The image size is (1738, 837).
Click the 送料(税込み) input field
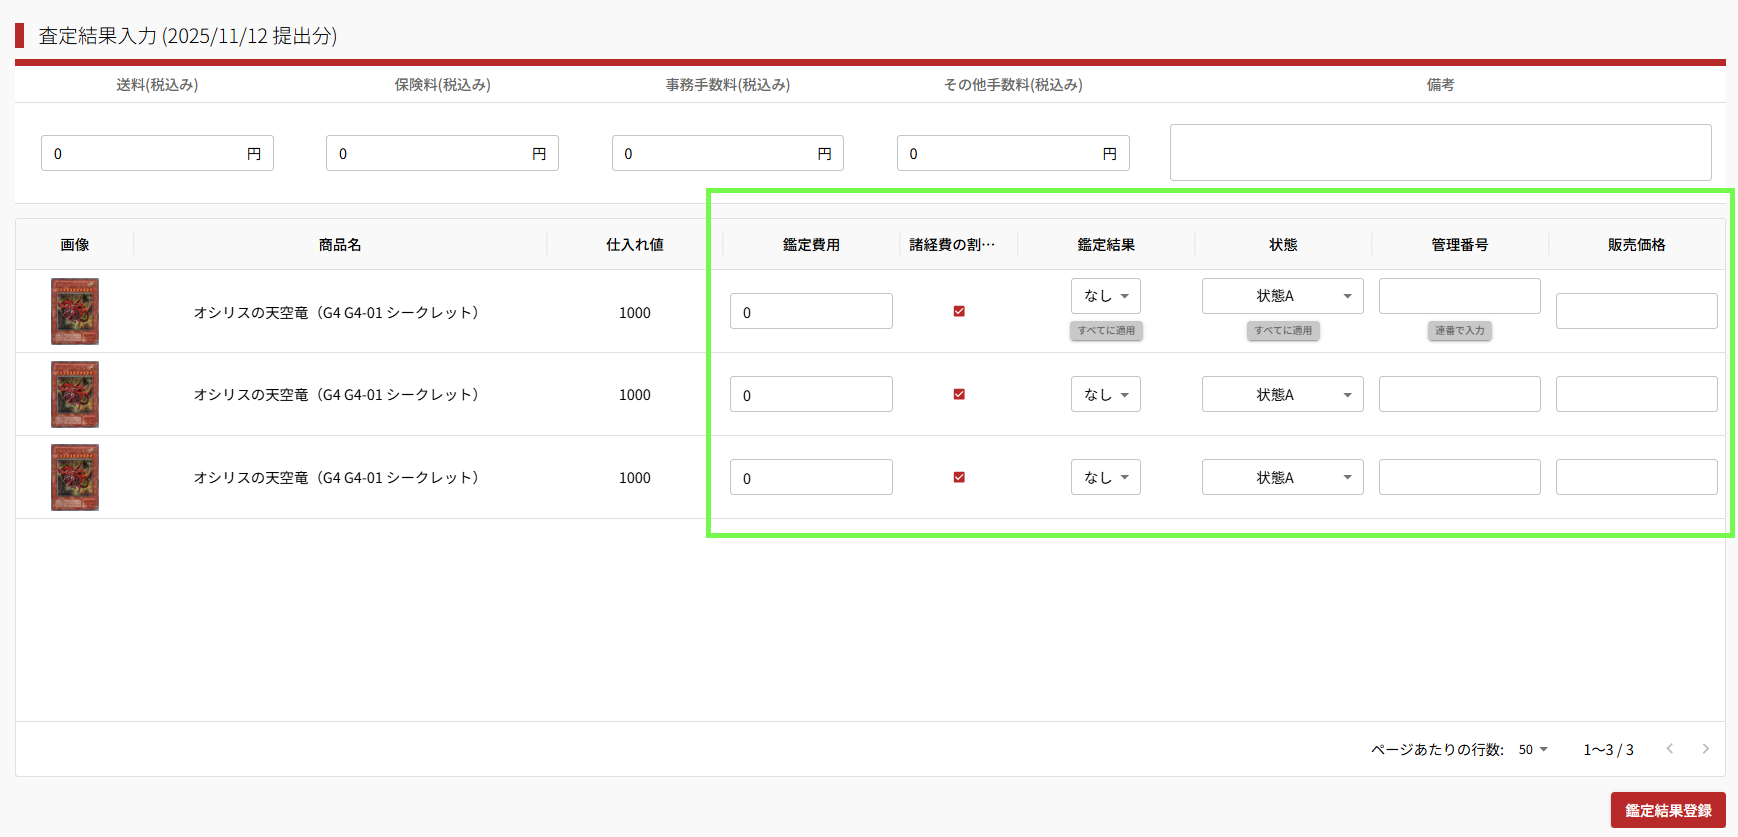click(x=145, y=153)
